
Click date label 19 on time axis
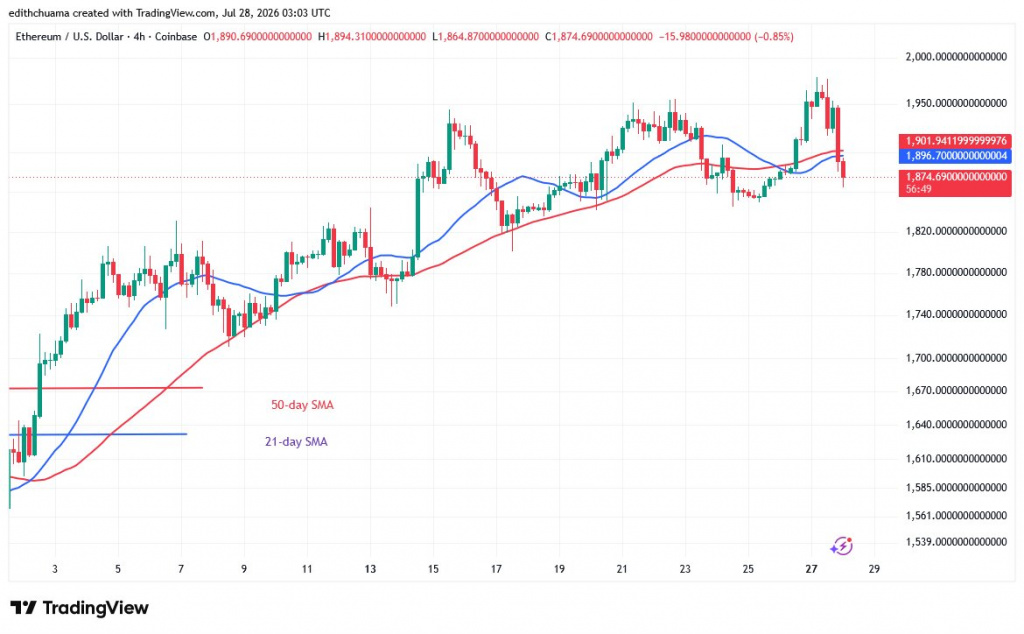pyautogui.click(x=559, y=569)
